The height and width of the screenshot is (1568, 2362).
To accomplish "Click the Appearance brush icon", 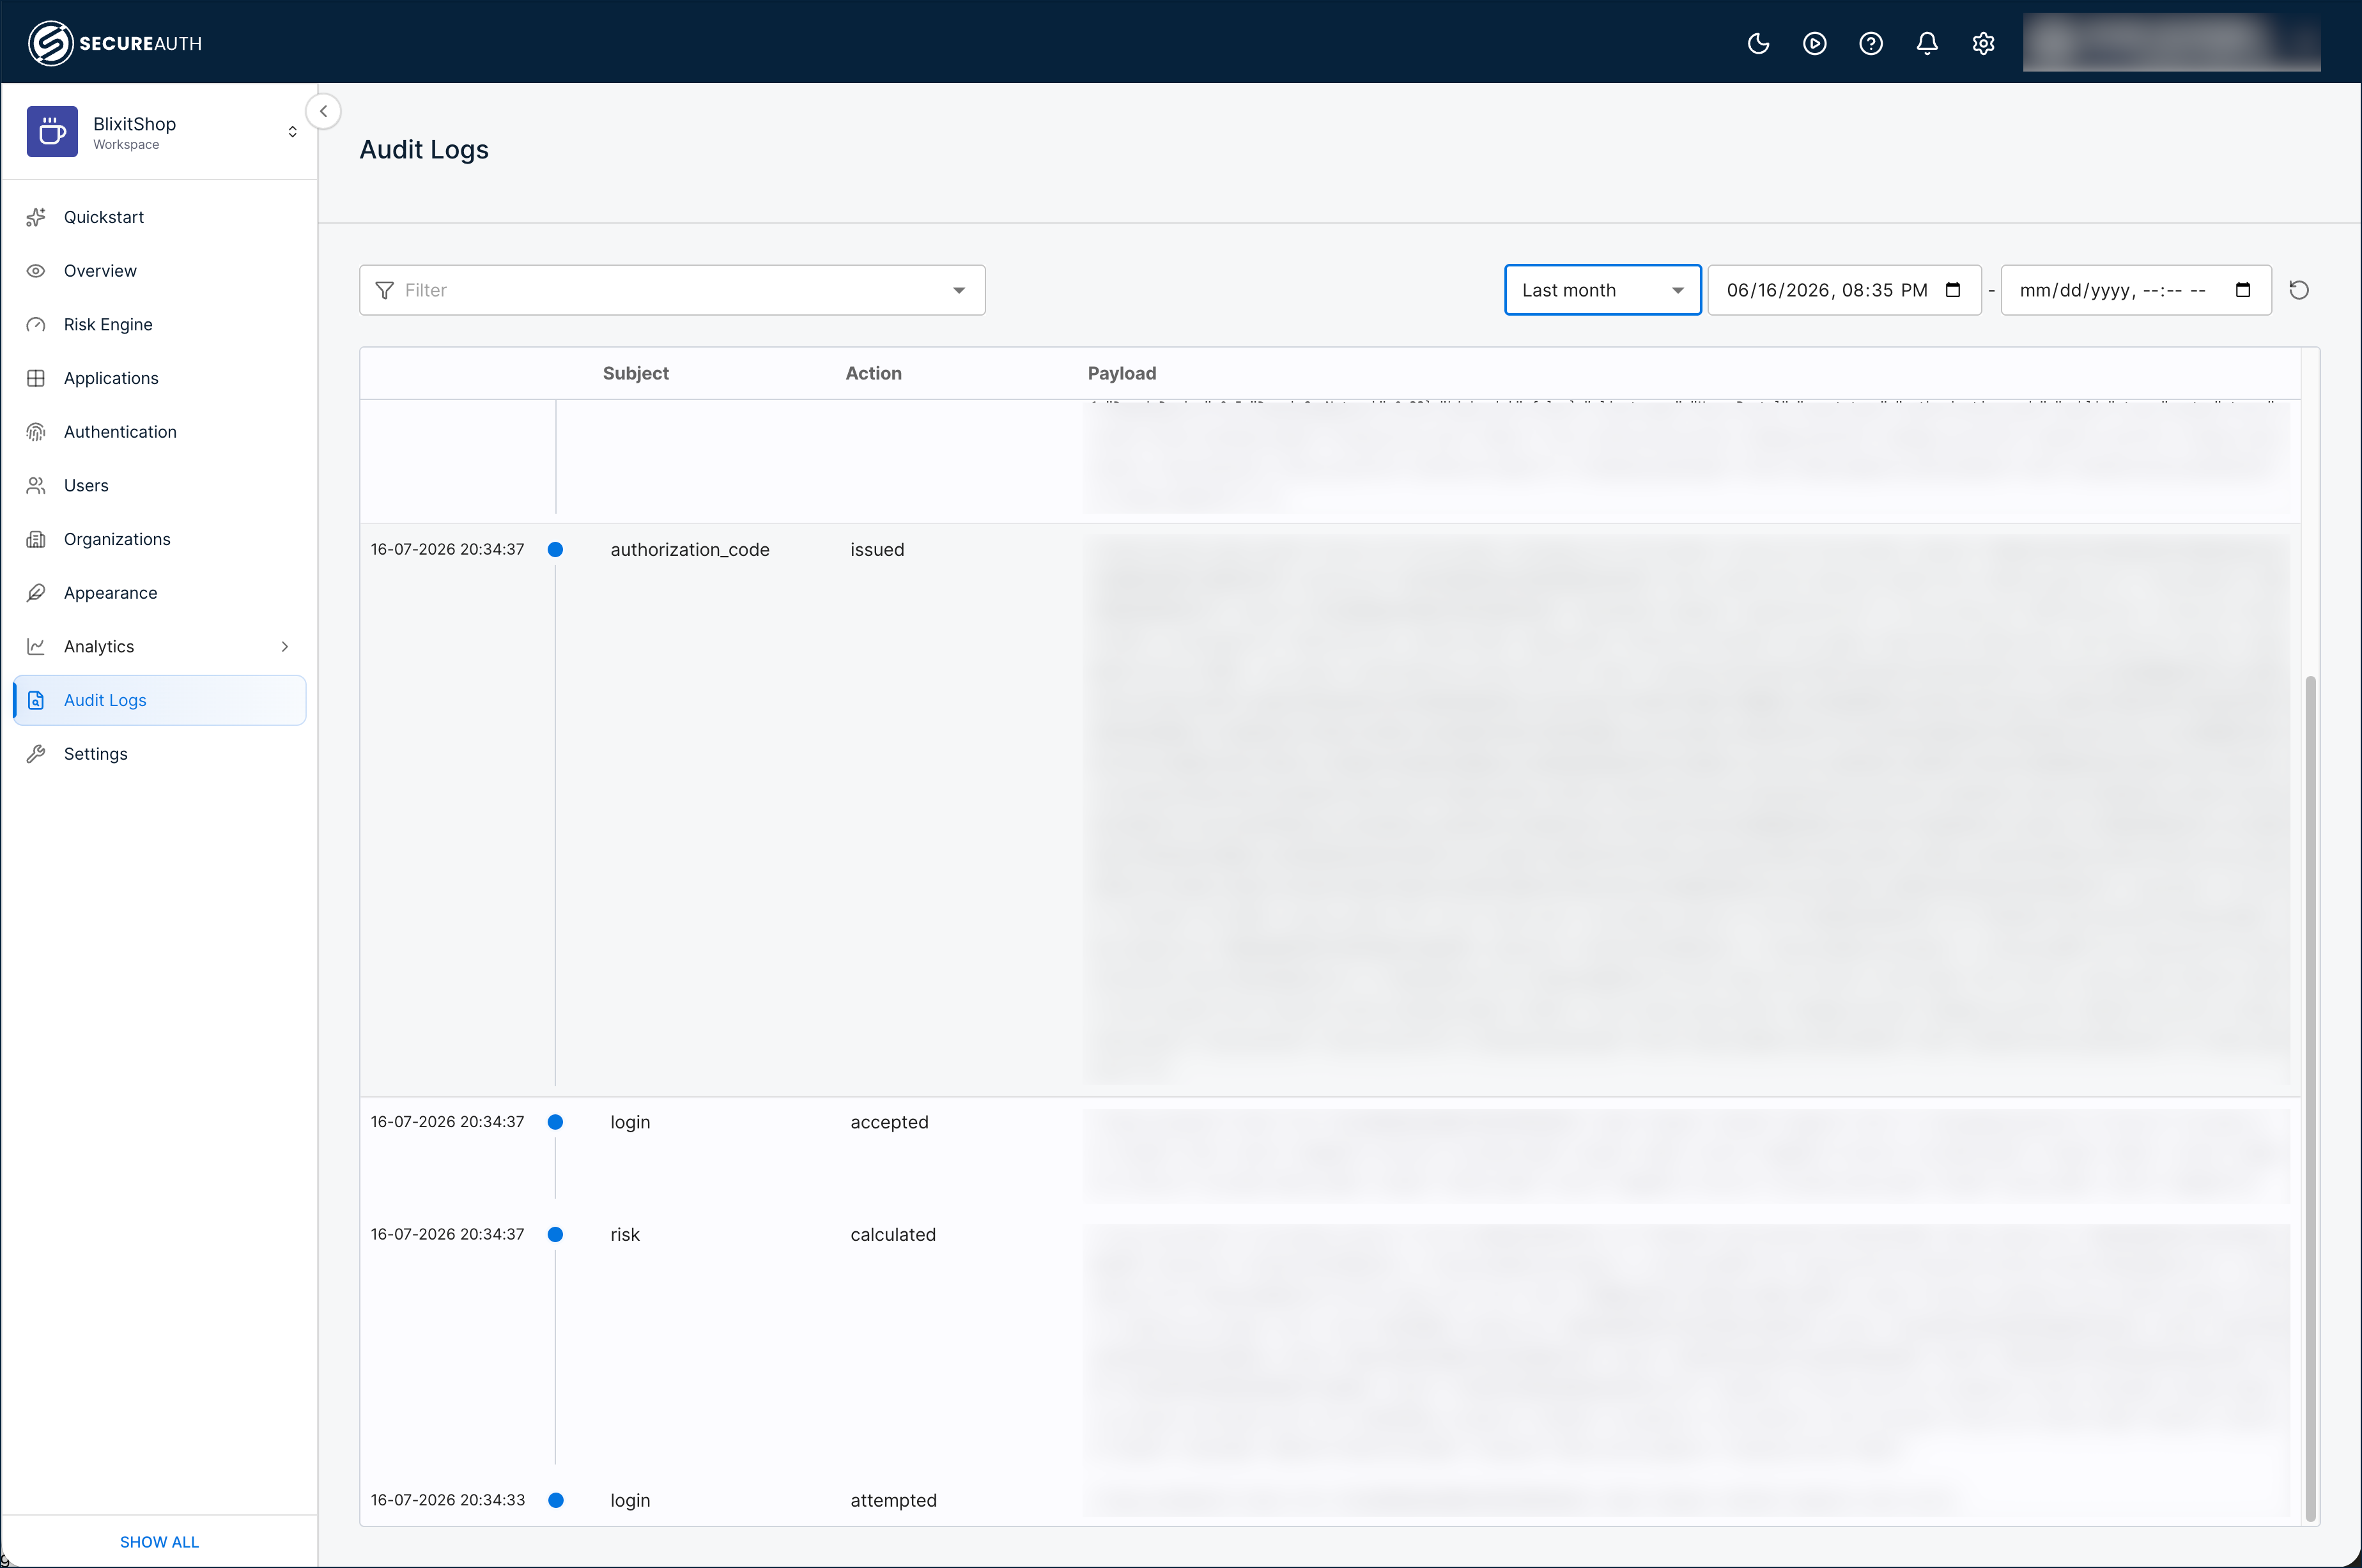I will (x=36, y=593).
